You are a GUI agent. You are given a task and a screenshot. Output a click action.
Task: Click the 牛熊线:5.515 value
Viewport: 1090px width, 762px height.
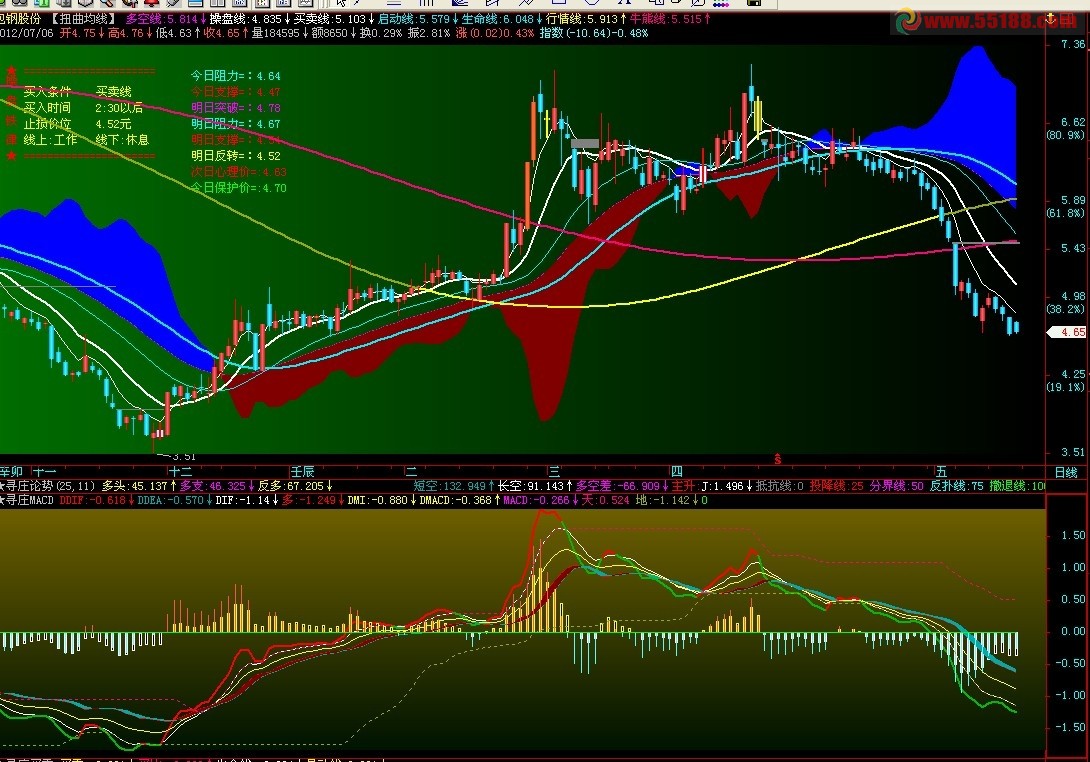[666, 19]
